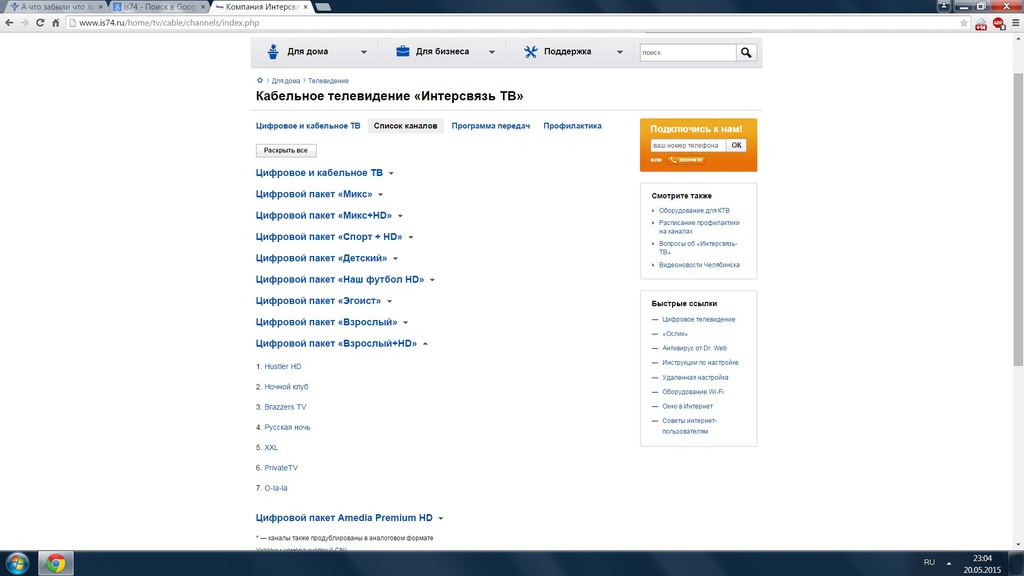
Task: Open 'Вопросы об «Интерсвязь-ТВ»' link
Action: coord(698,248)
